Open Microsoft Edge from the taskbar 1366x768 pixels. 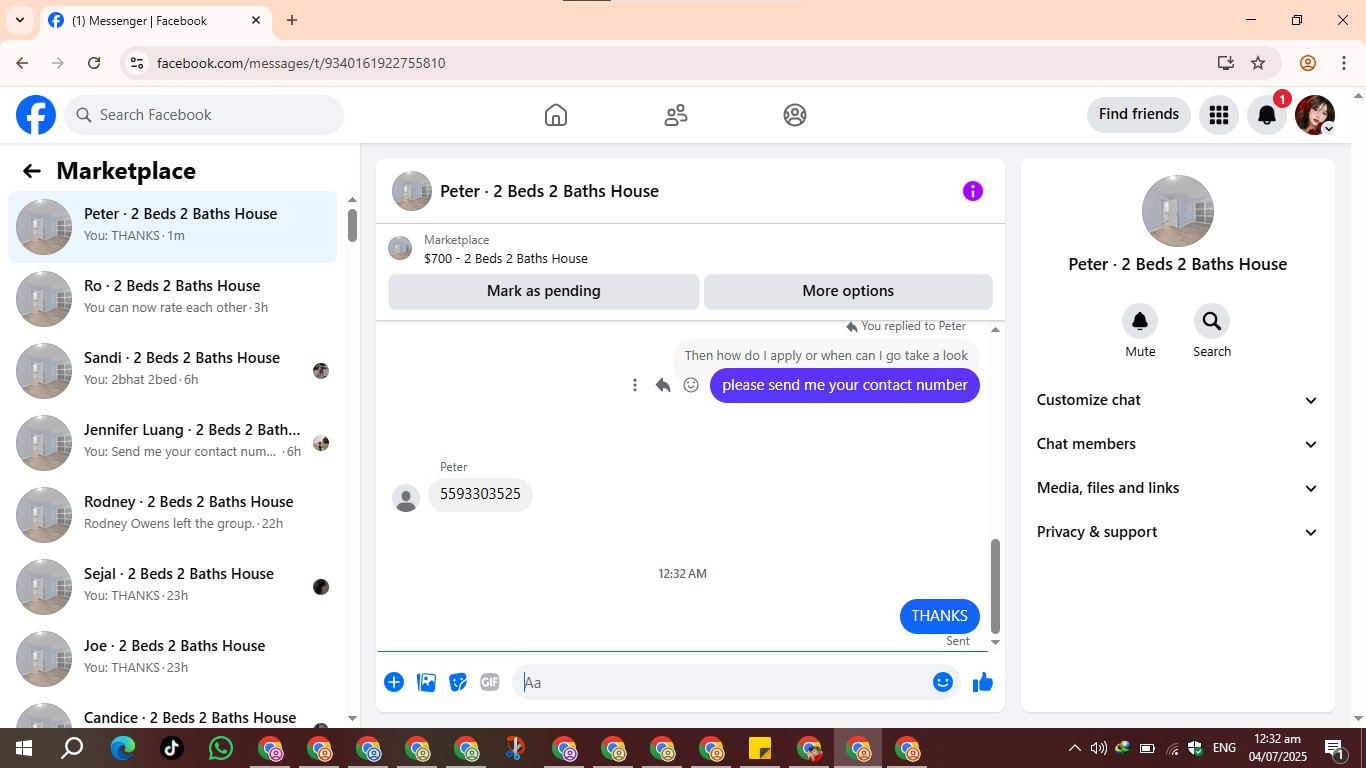tap(123, 748)
